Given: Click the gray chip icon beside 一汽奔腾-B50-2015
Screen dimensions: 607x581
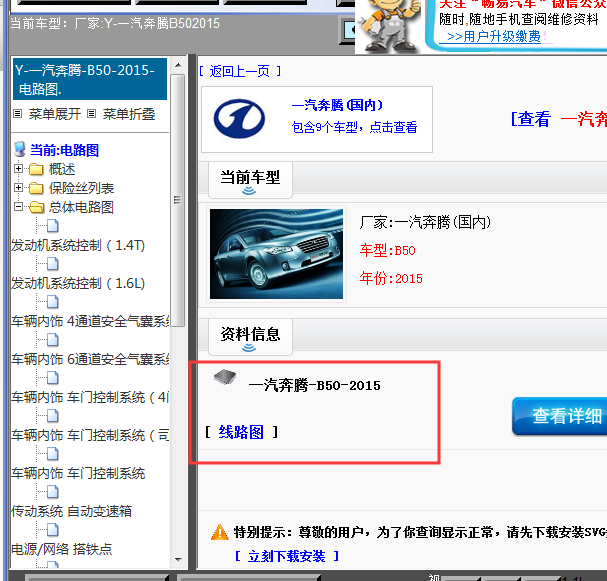Looking at the screenshot, I should [x=225, y=376].
